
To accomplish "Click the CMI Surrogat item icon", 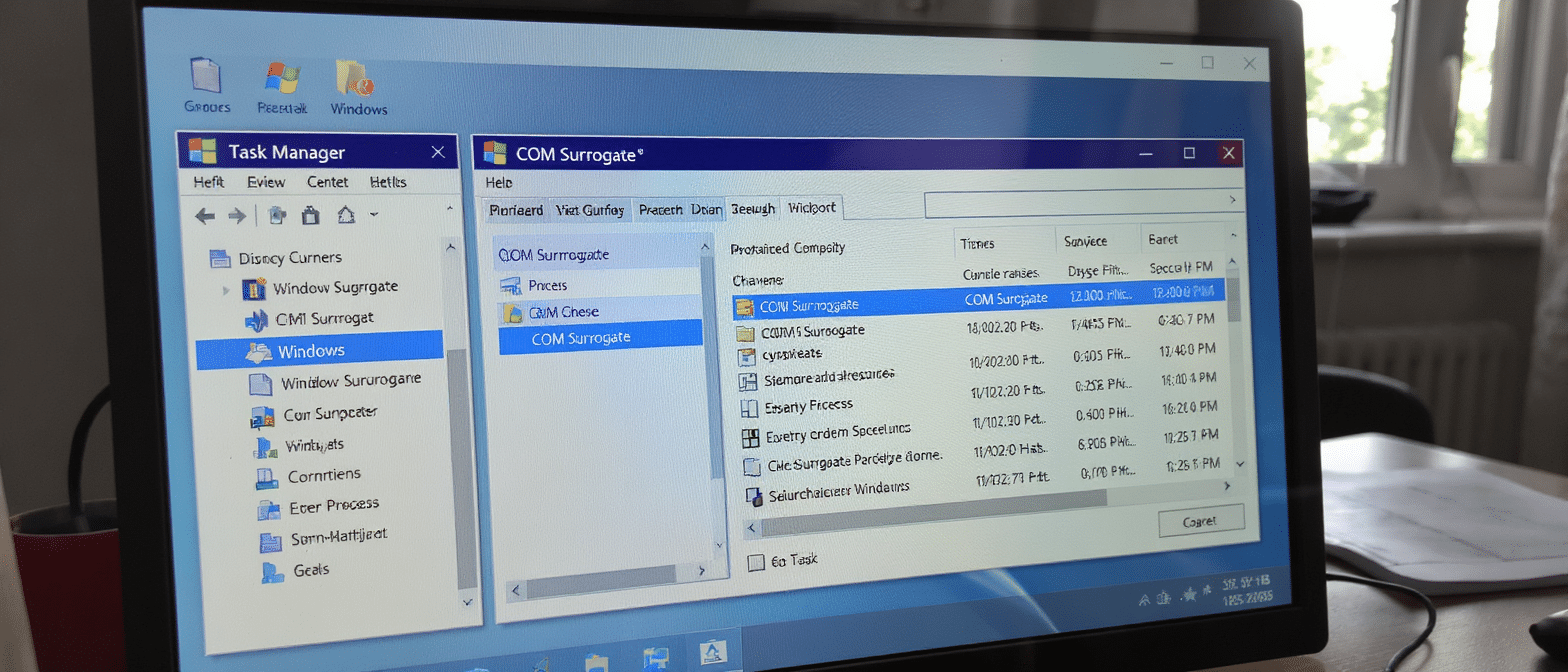I will tap(256, 320).
